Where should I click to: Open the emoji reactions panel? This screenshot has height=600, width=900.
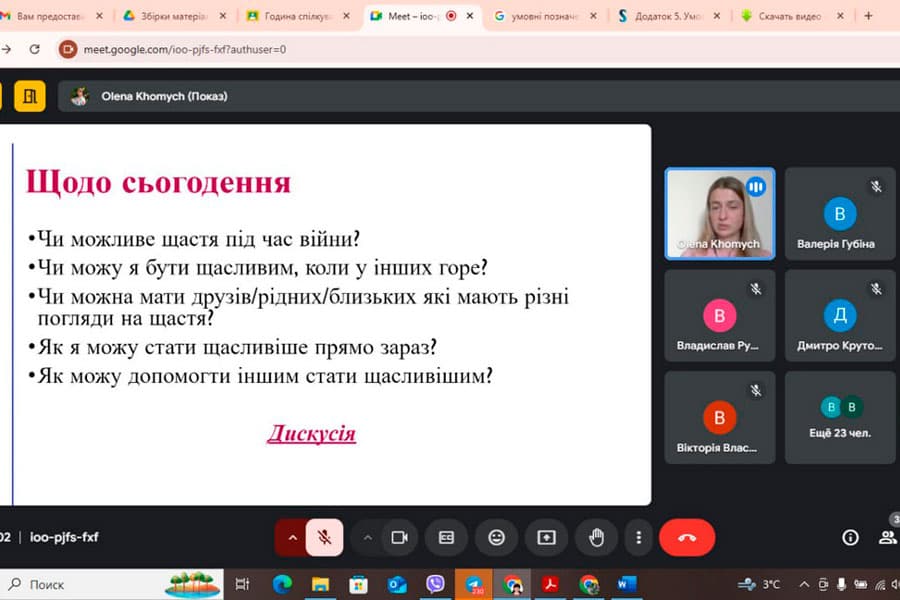tap(497, 537)
